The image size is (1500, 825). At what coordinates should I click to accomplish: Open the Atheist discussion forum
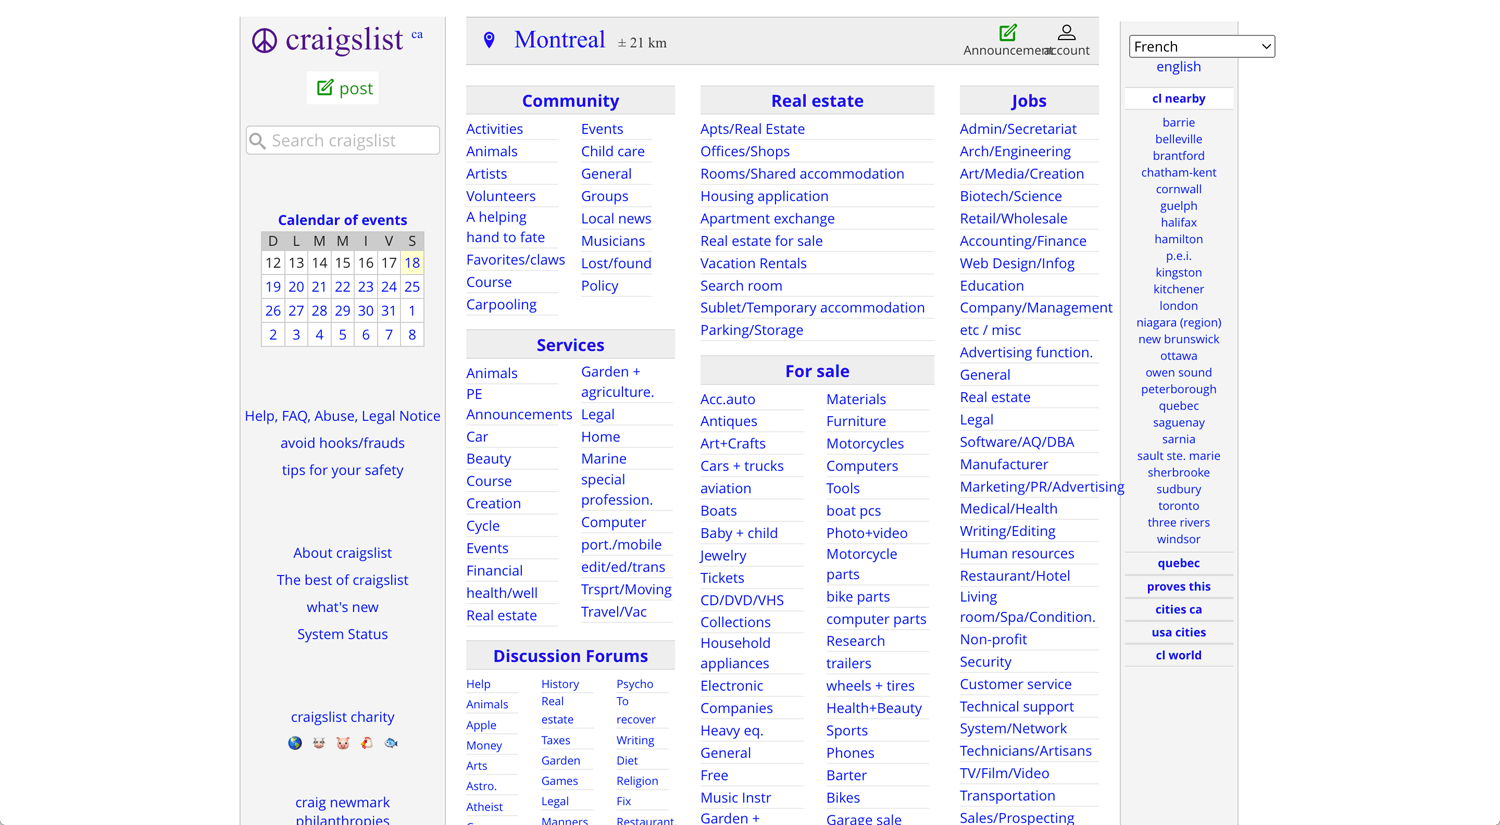point(484,807)
